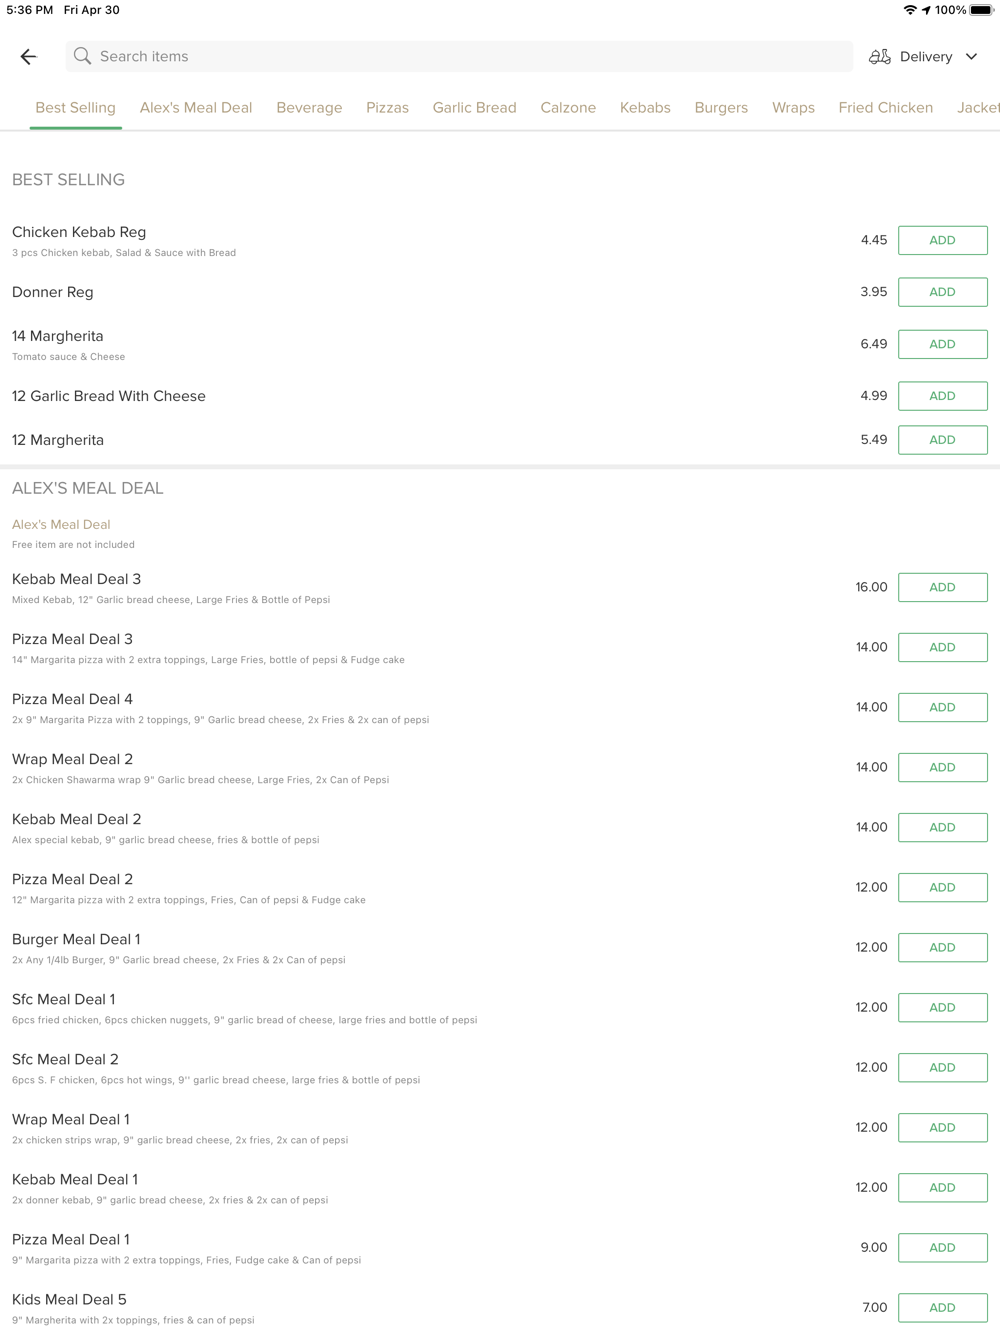Focus the Search items field
Screen dimensions: 1000x1334
(459, 57)
